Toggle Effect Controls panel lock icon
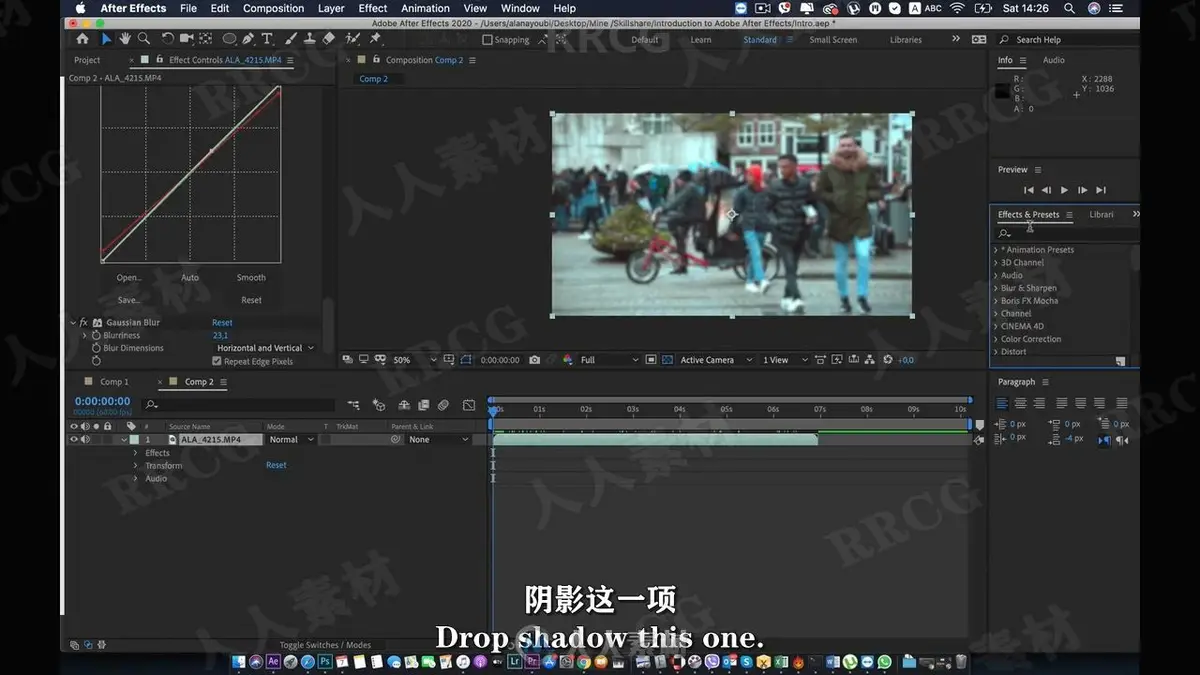1200x675 pixels. pyautogui.click(x=162, y=60)
